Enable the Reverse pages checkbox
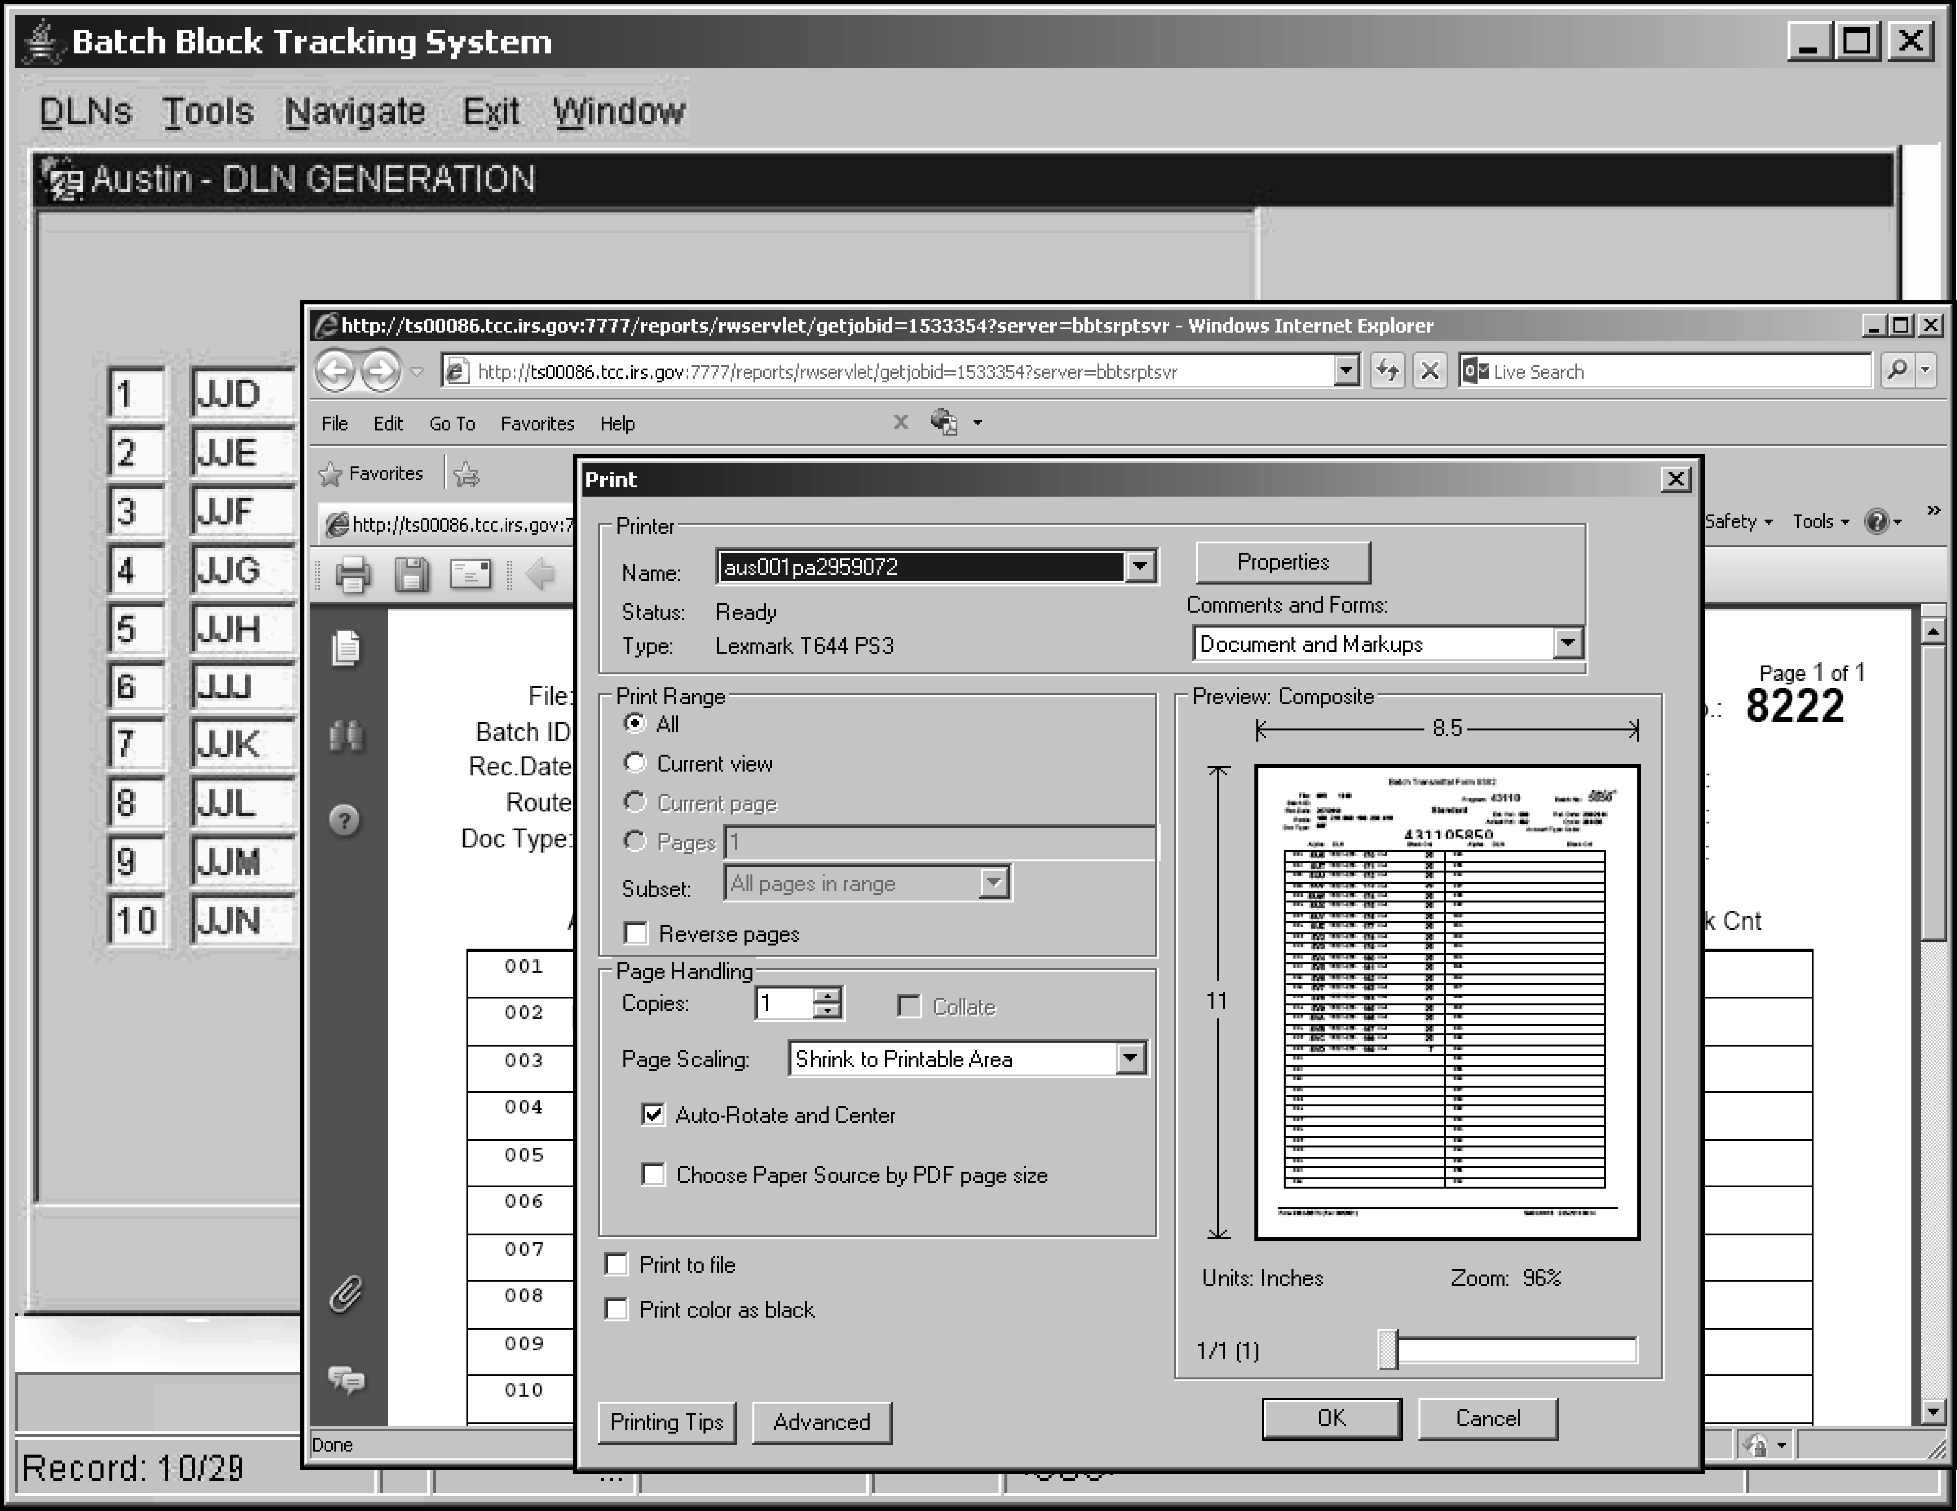This screenshot has width=1957, height=1511. [635, 934]
